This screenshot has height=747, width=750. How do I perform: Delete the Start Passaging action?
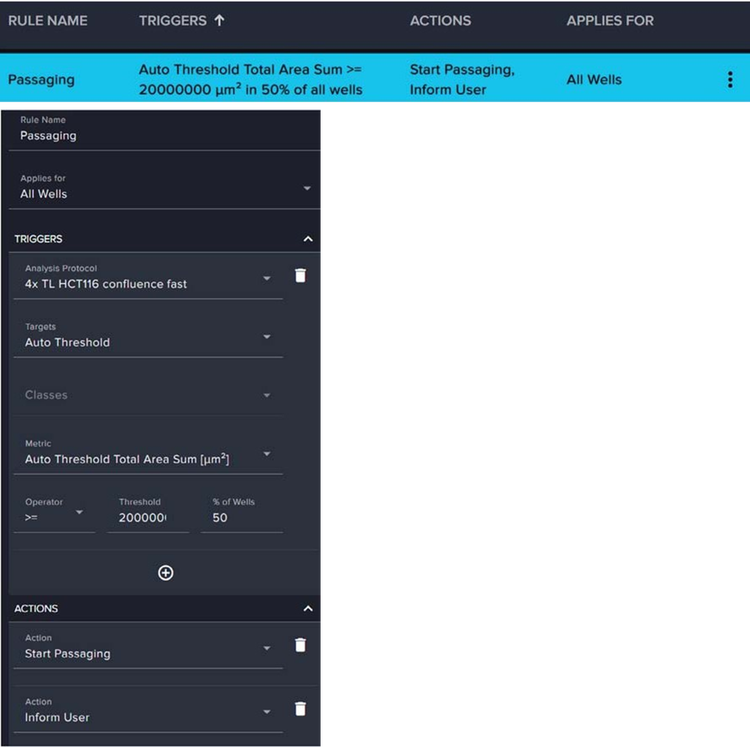pyautogui.click(x=300, y=646)
